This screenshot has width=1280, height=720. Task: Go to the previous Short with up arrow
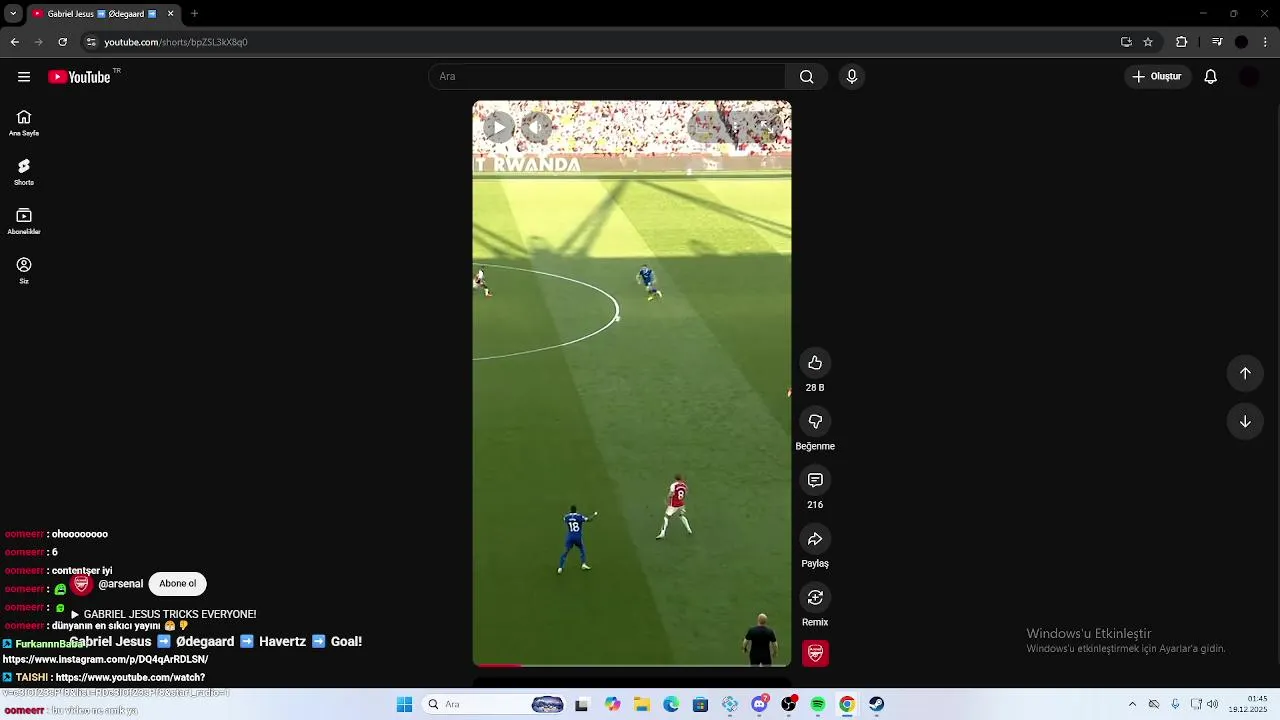coord(1245,373)
